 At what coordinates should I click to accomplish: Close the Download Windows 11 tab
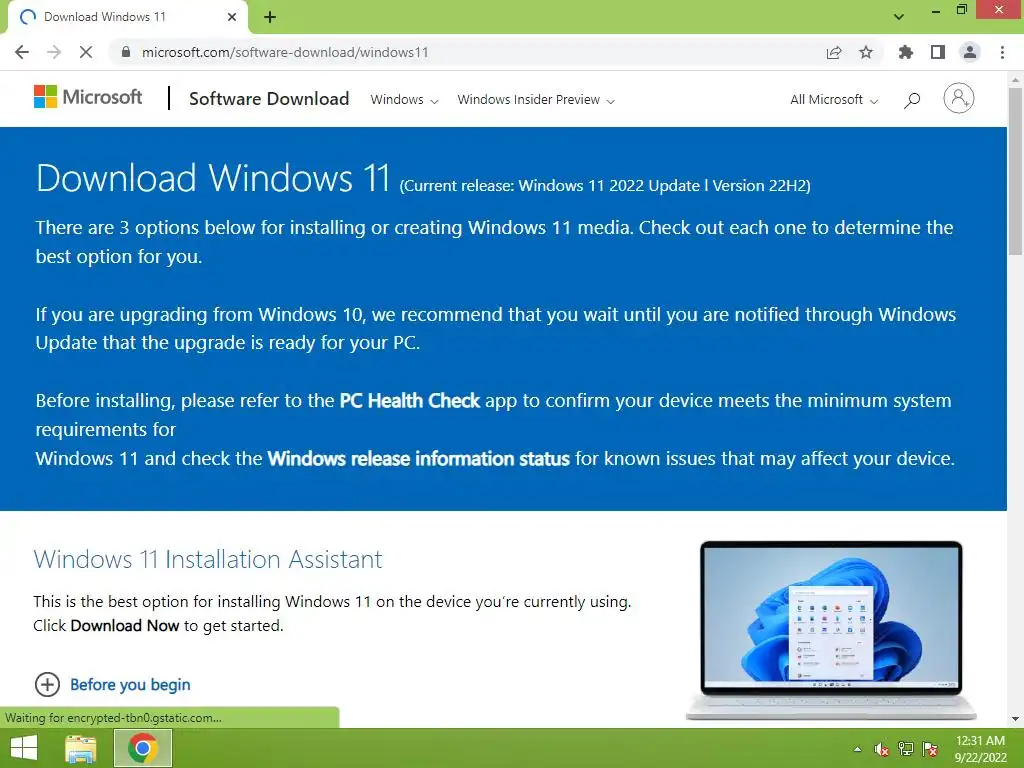[232, 17]
